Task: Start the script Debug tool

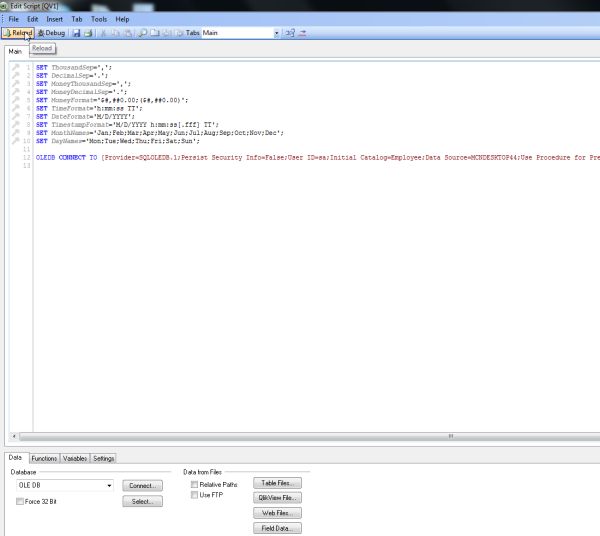Action: tap(51, 33)
